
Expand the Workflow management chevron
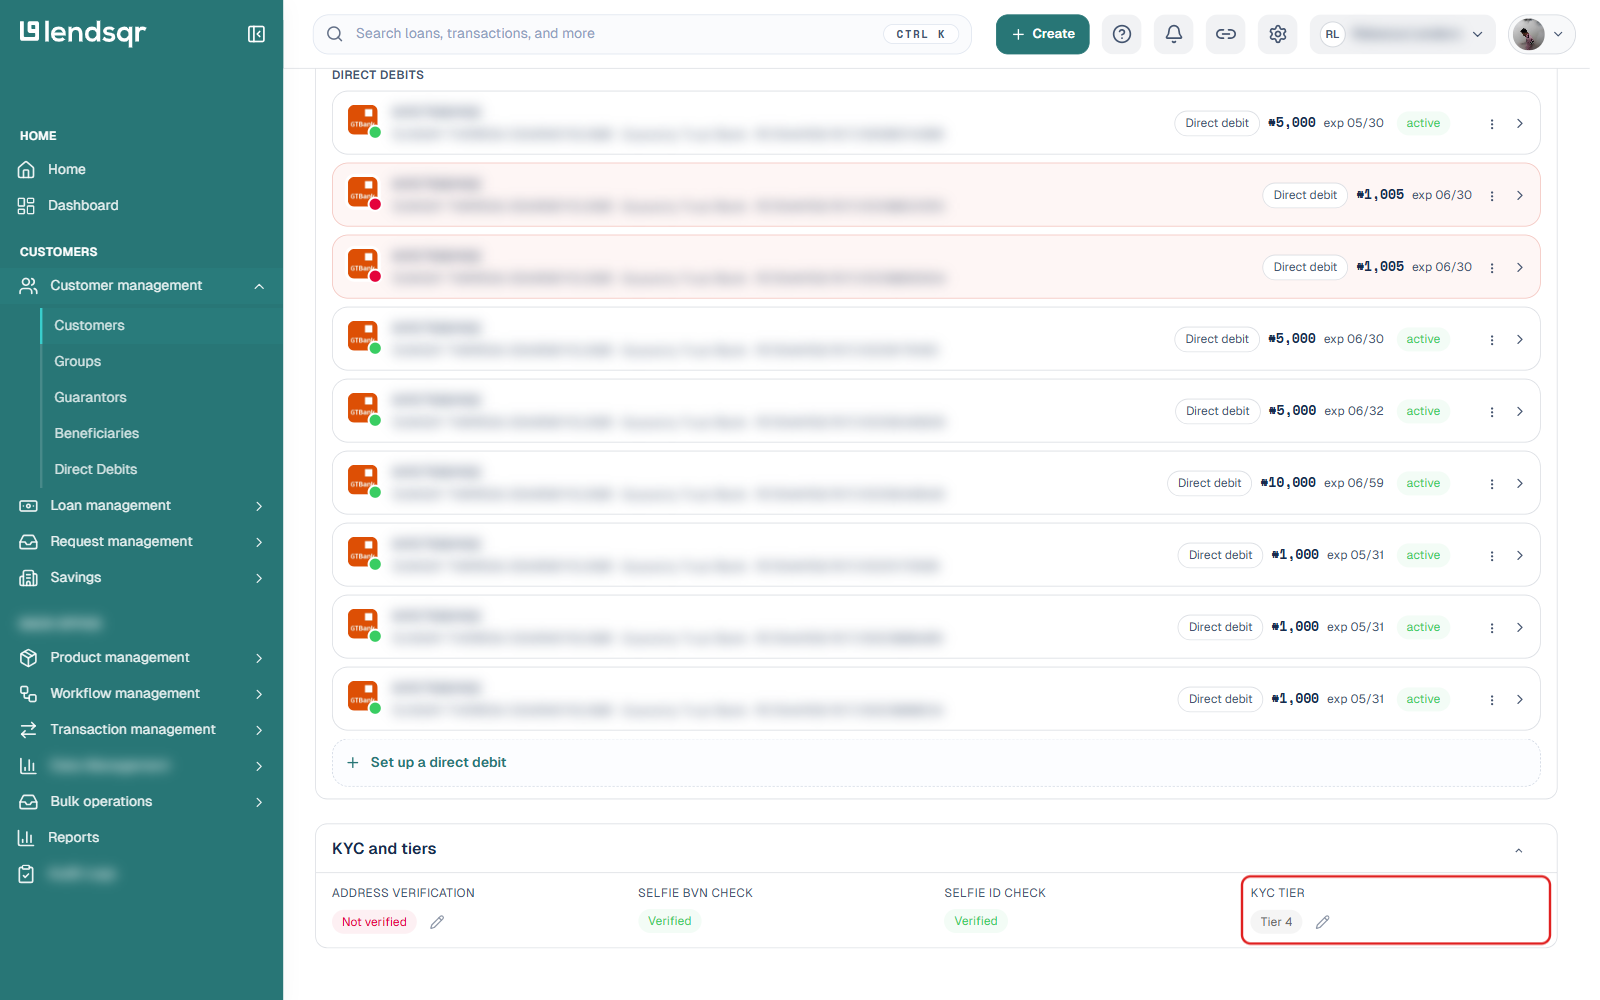click(259, 694)
